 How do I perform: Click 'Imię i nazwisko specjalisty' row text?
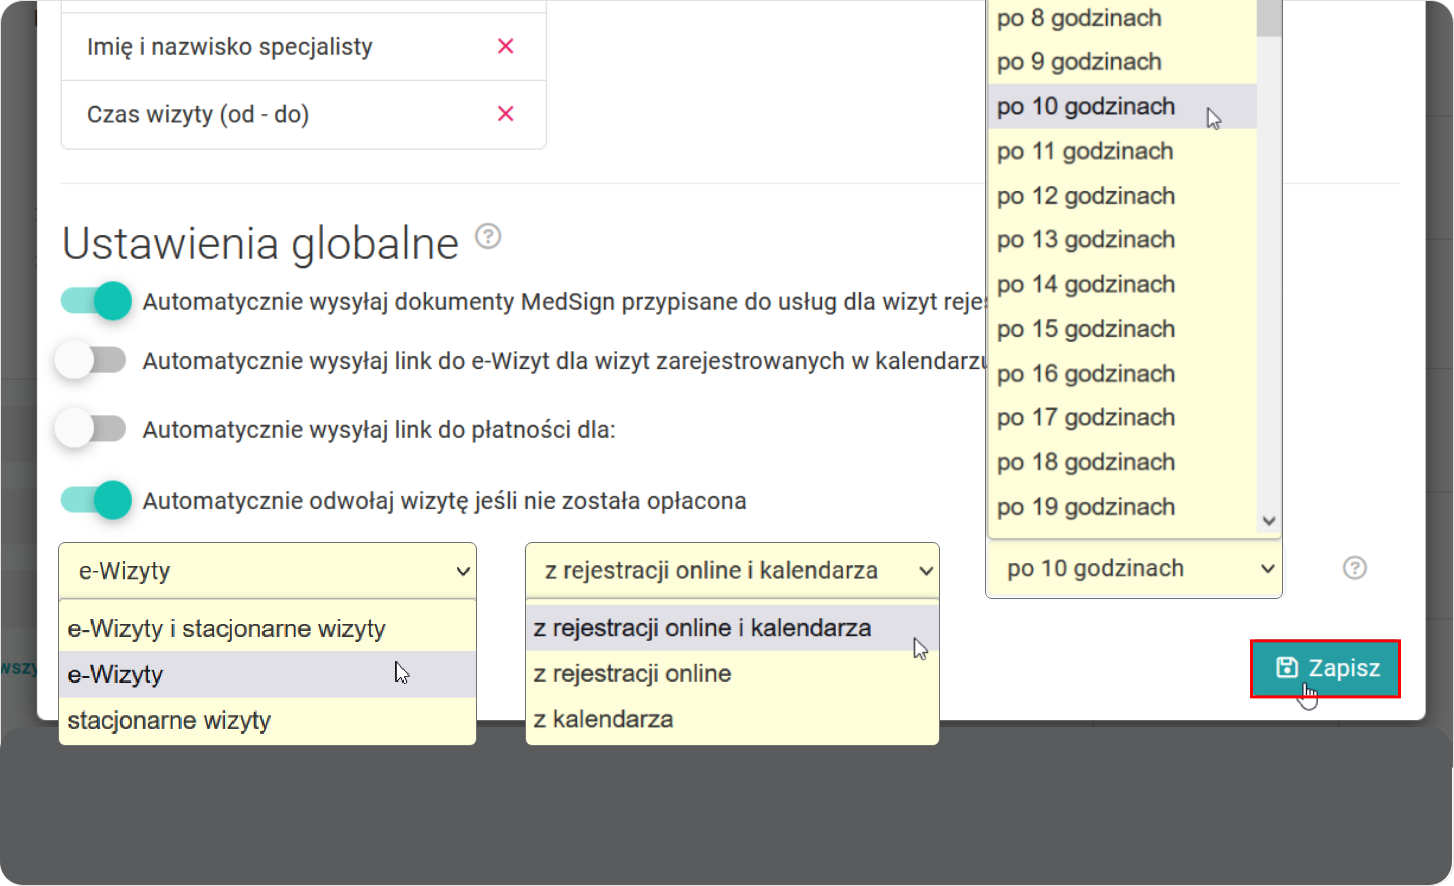tap(230, 47)
